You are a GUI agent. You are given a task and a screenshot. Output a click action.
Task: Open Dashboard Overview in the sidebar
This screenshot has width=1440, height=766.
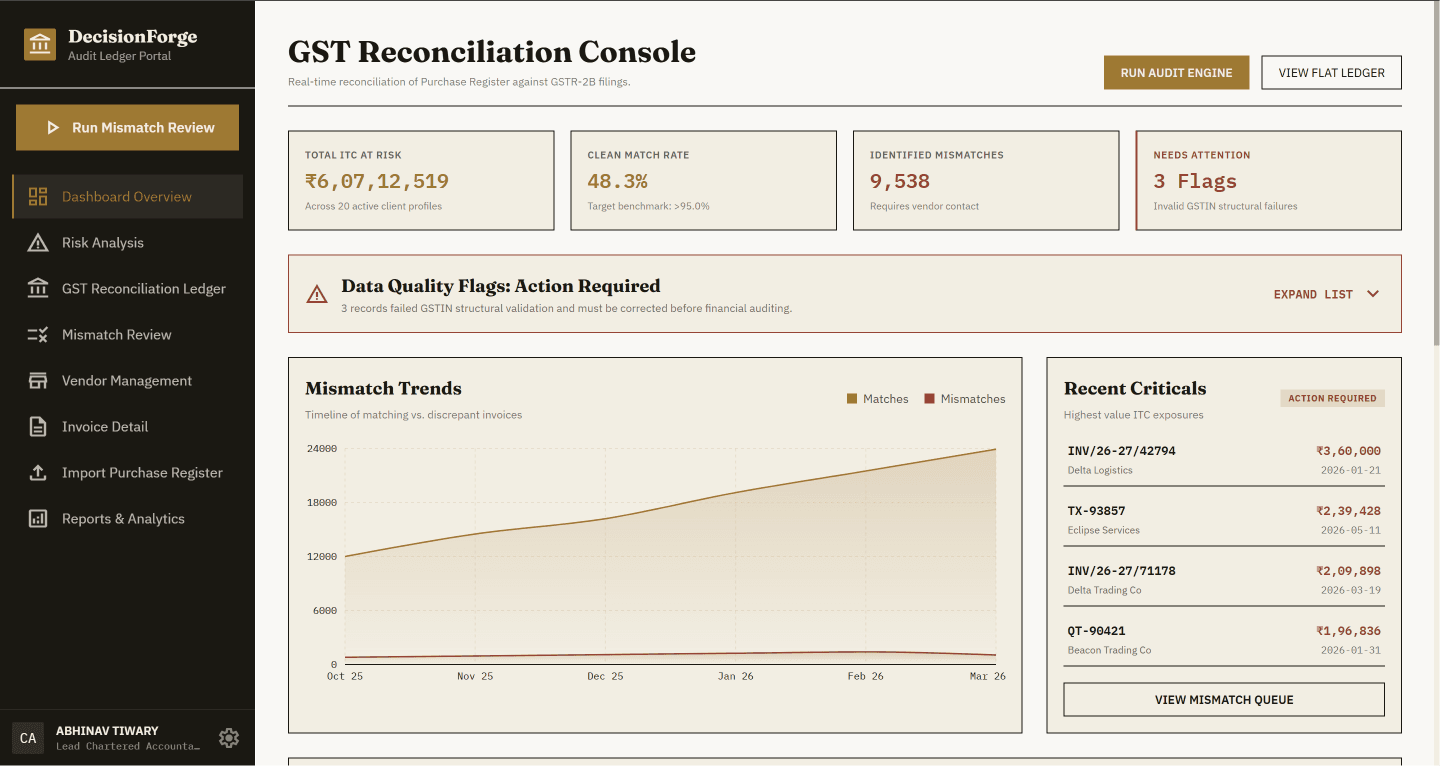[x=127, y=197]
